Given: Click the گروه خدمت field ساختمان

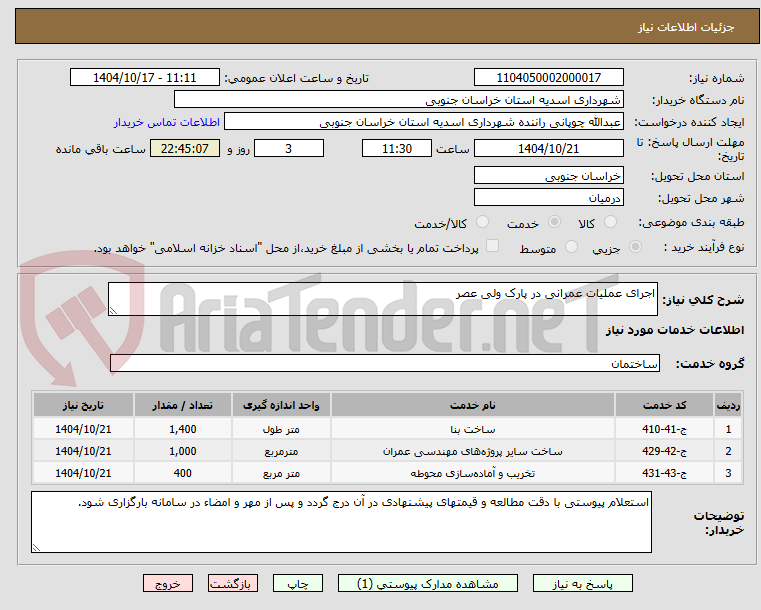Looking at the screenshot, I should click(x=385, y=363).
